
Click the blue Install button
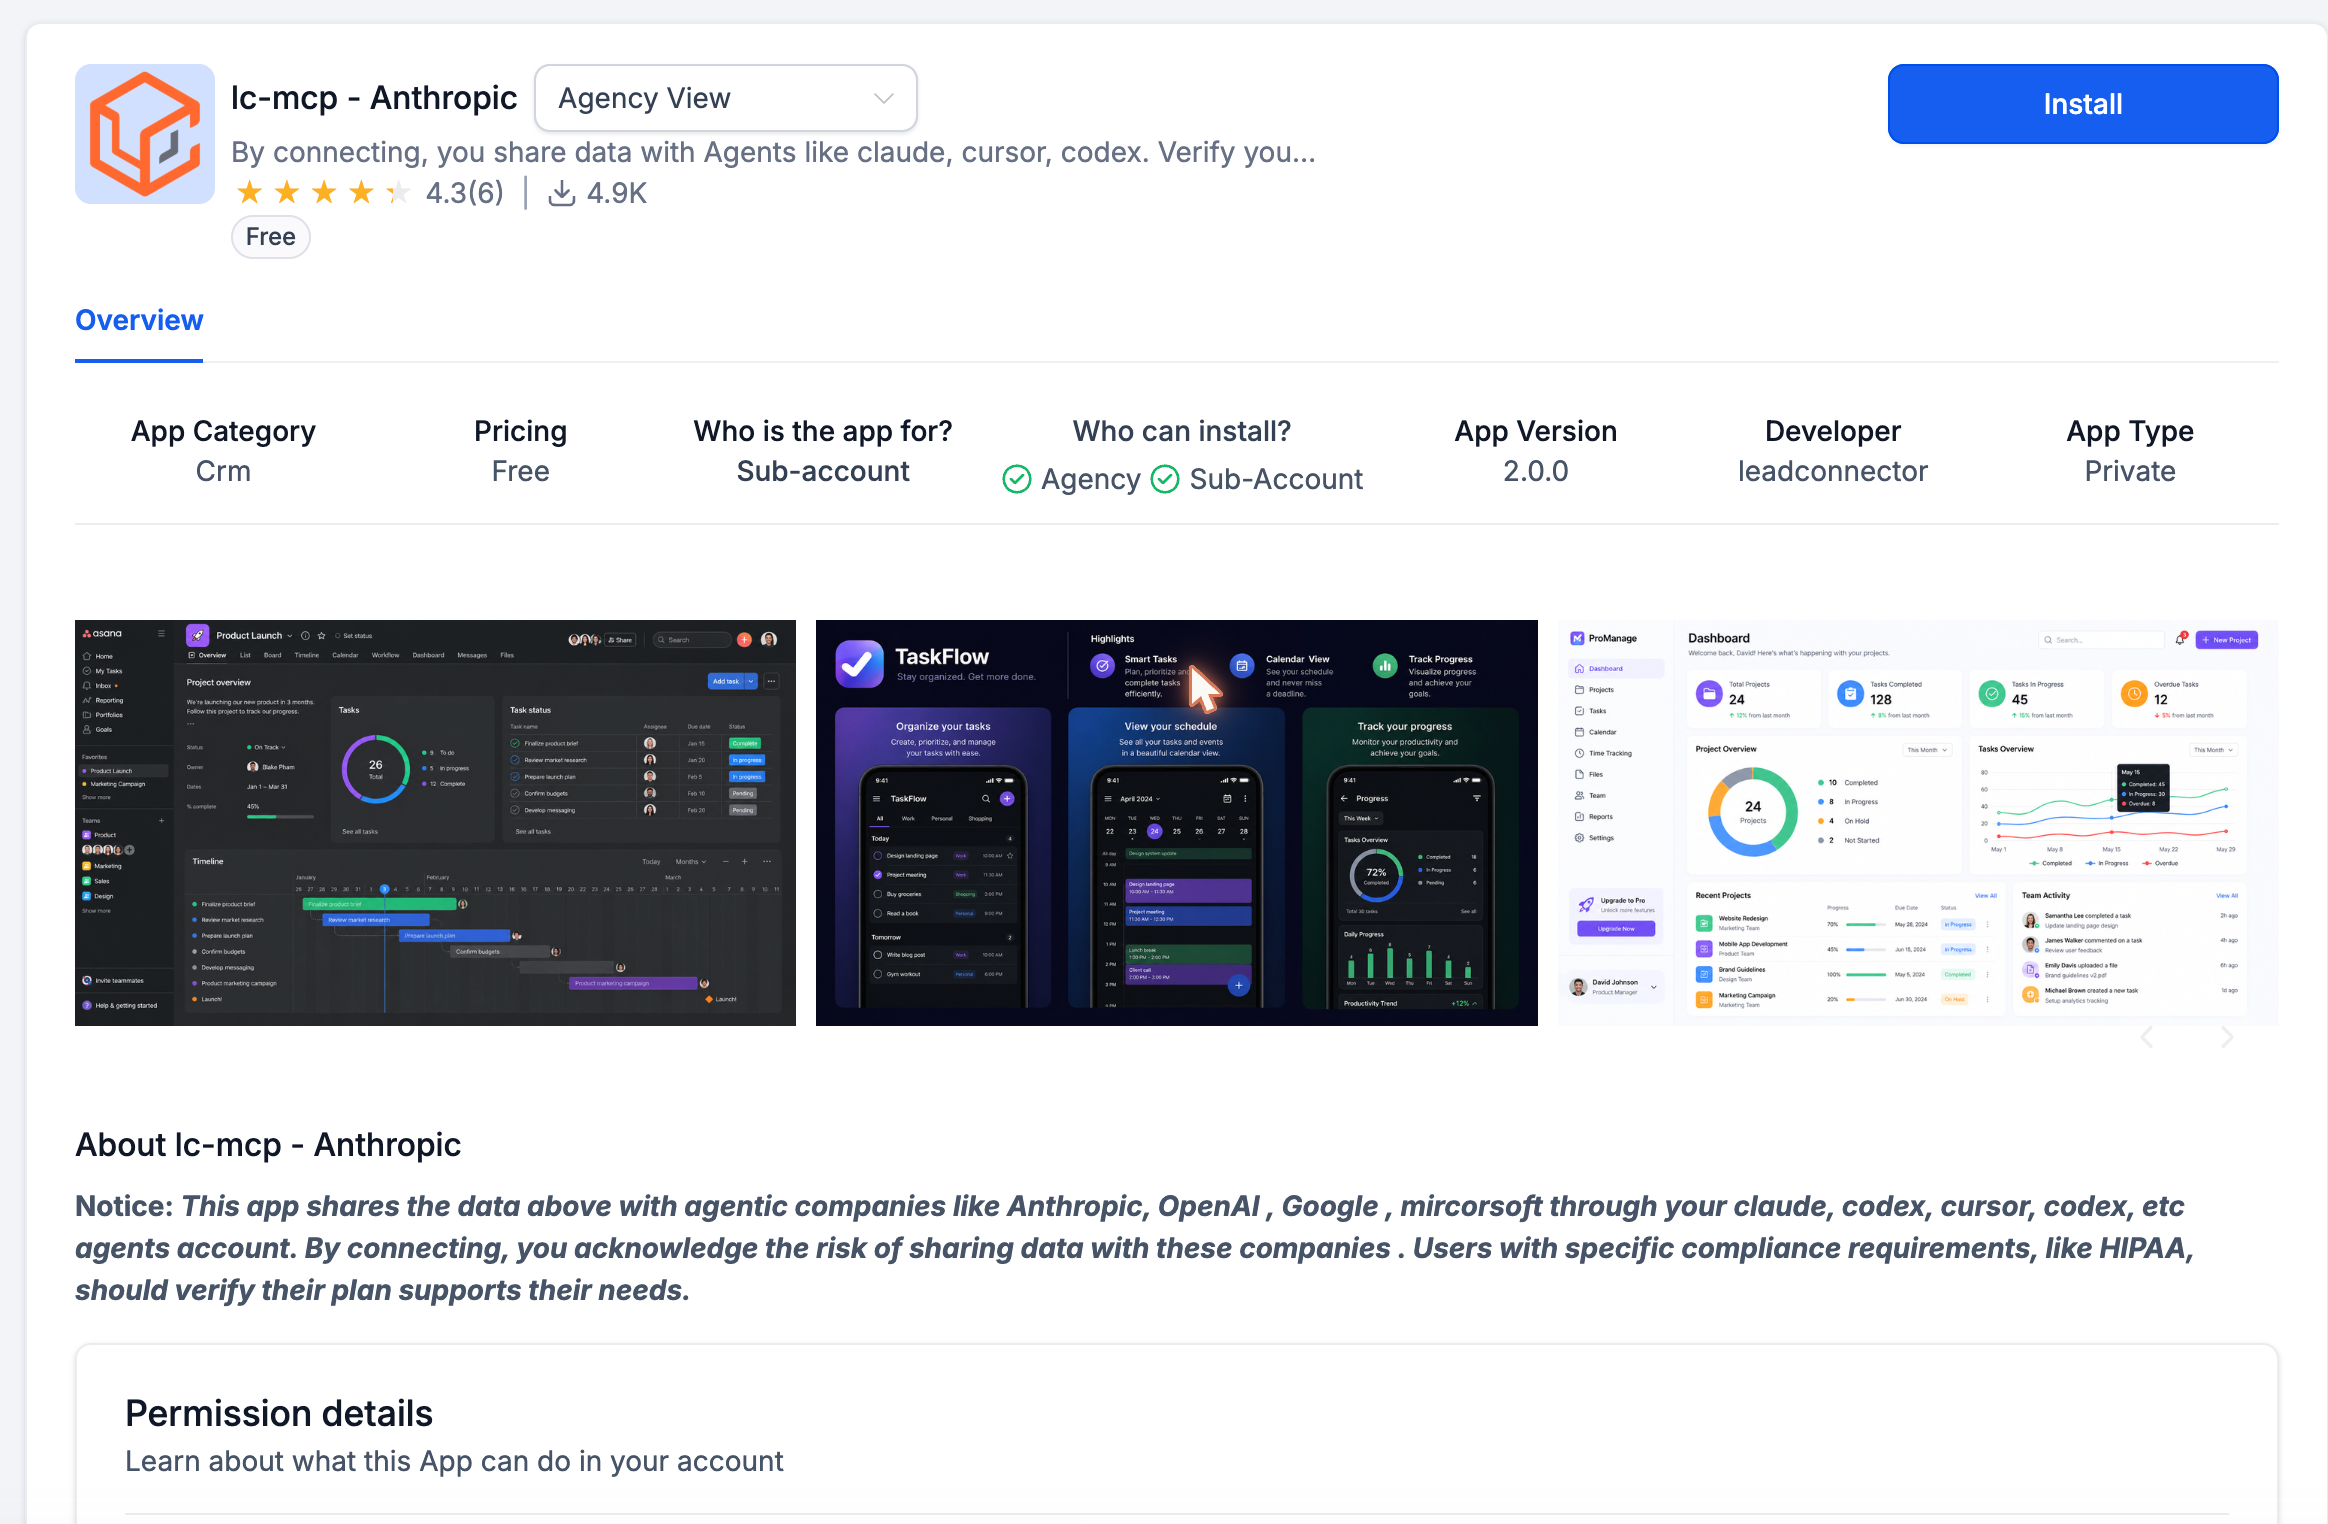(2083, 104)
